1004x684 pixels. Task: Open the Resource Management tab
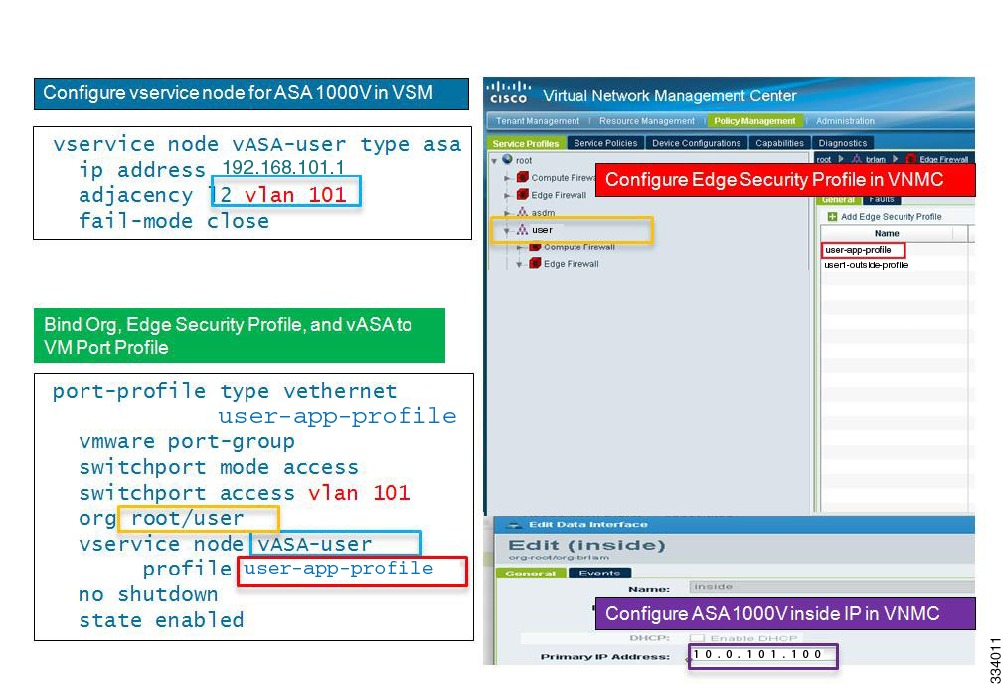pyautogui.click(x=647, y=120)
